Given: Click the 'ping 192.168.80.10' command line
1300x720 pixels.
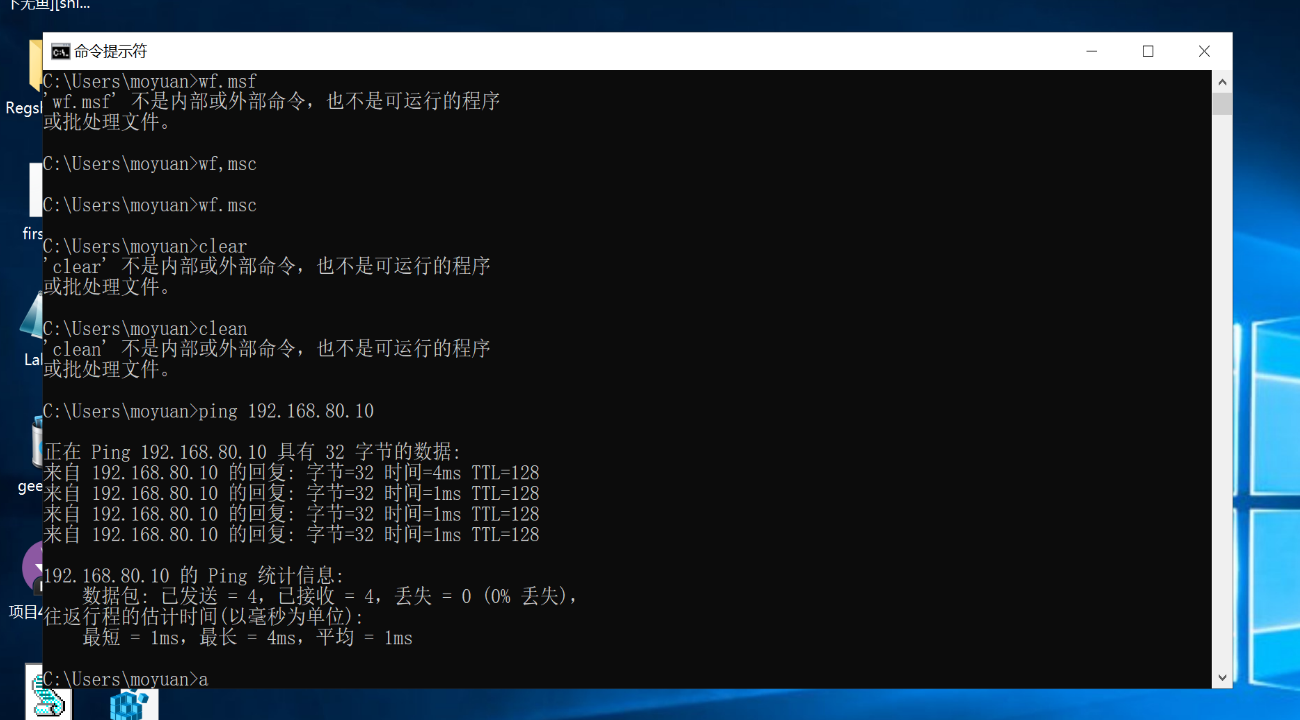Looking at the screenshot, I should pyautogui.click(x=209, y=411).
